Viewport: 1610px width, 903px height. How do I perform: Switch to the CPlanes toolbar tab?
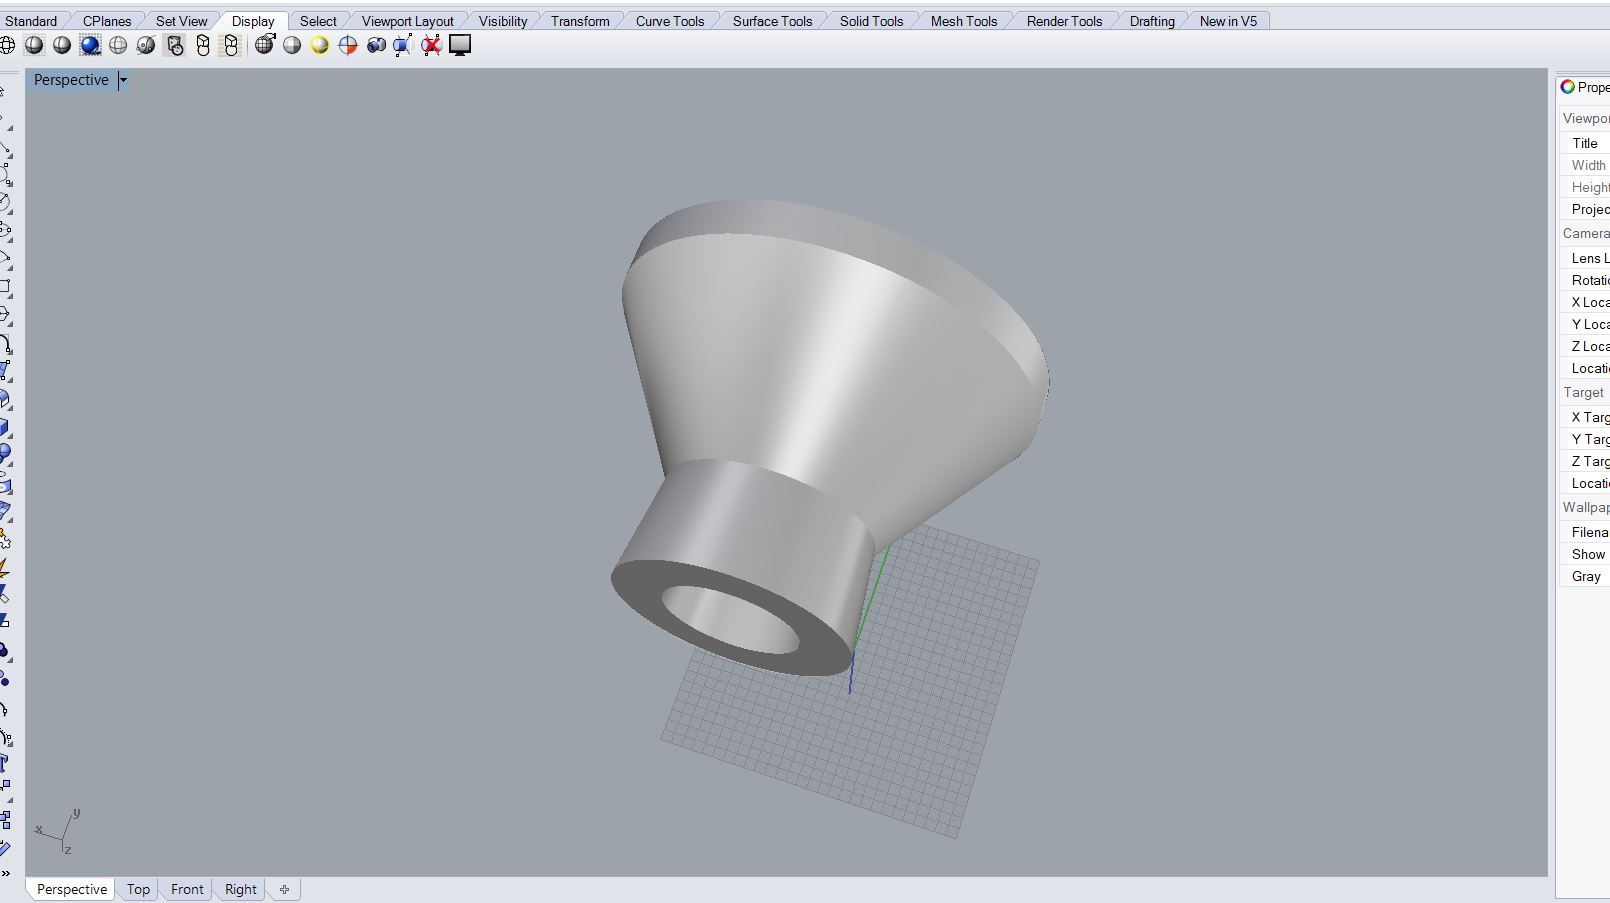[107, 21]
